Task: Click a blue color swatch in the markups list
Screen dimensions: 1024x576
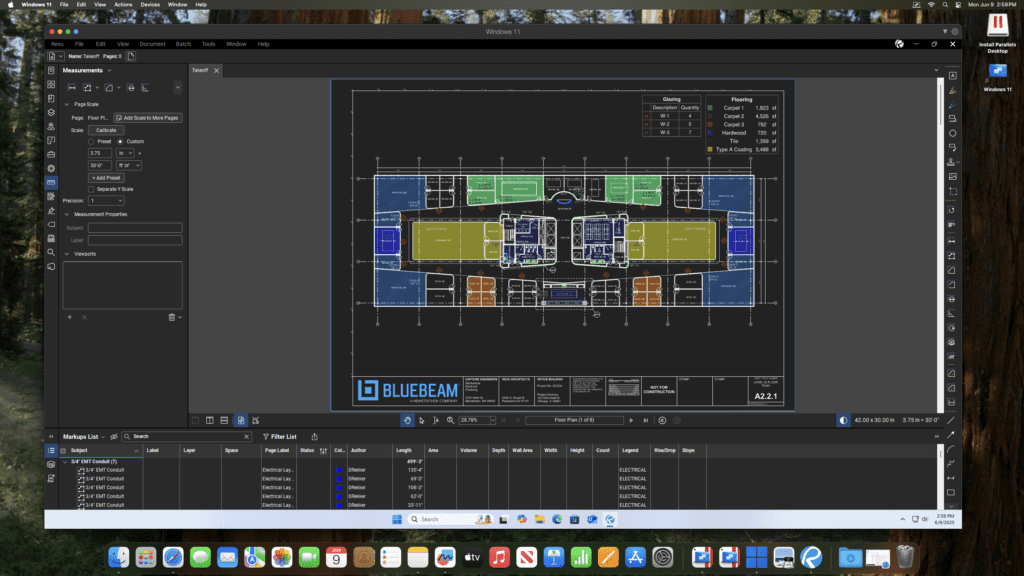Action: coord(338,470)
